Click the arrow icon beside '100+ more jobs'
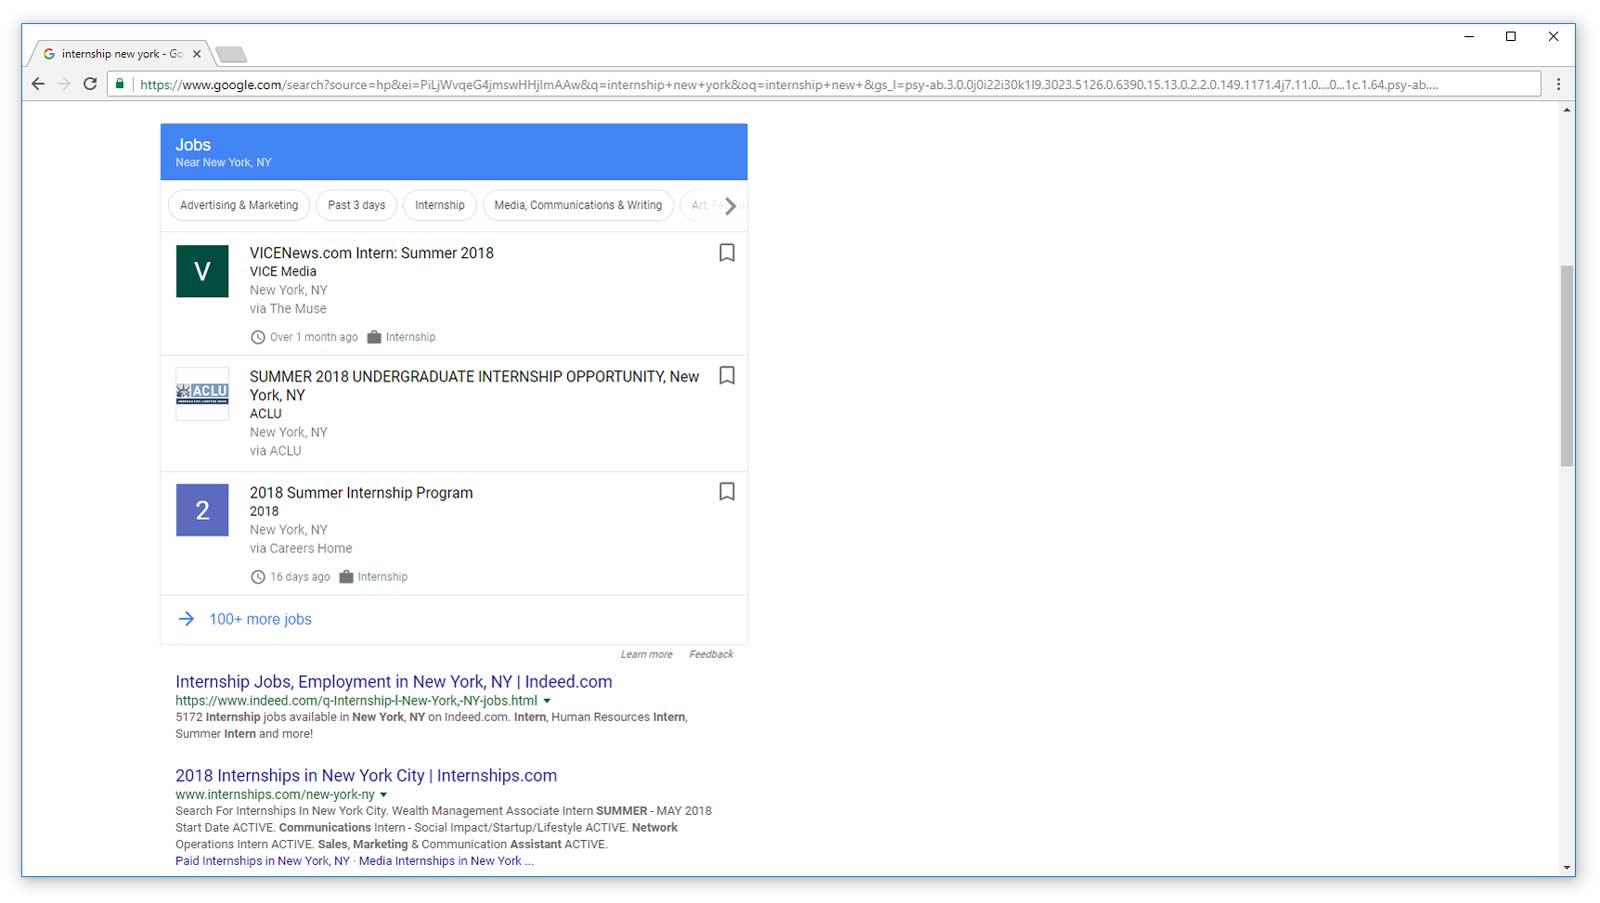Image resolution: width=1600 pixels, height=903 pixels. (186, 619)
